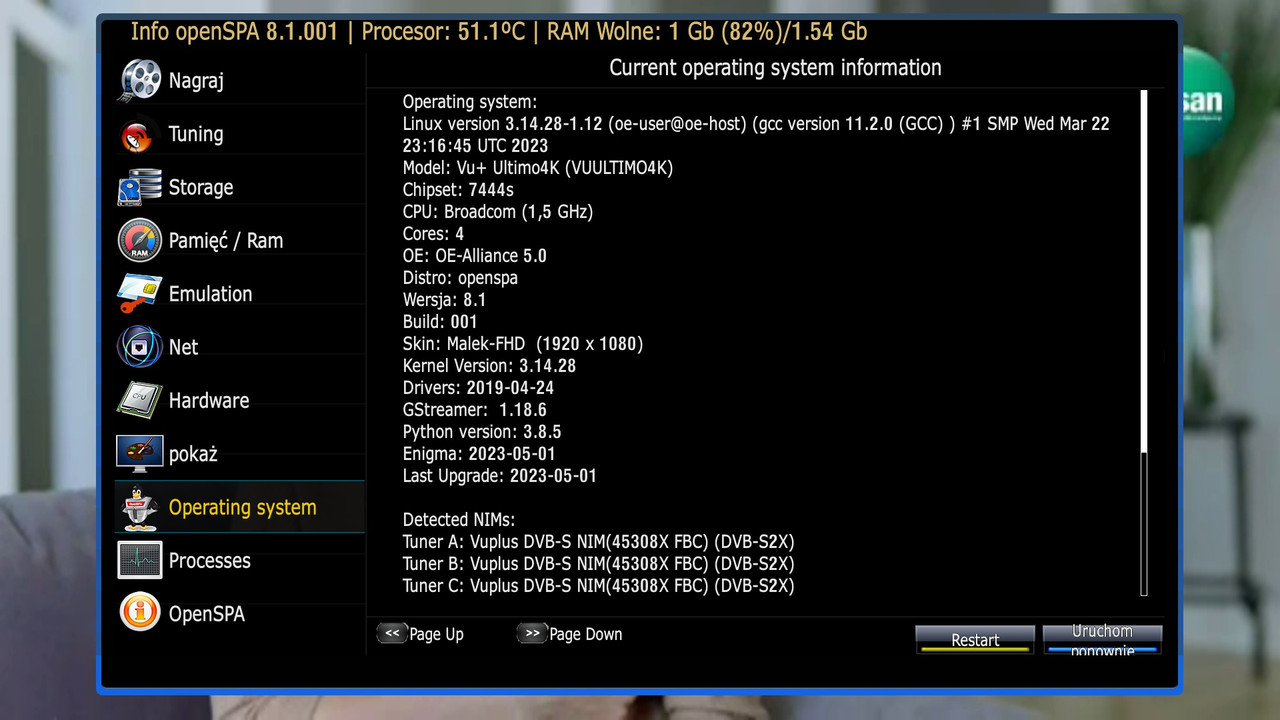Click the pokaż monitor icon
The width and height of the screenshot is (1280, 720).
tap(139, 454)
